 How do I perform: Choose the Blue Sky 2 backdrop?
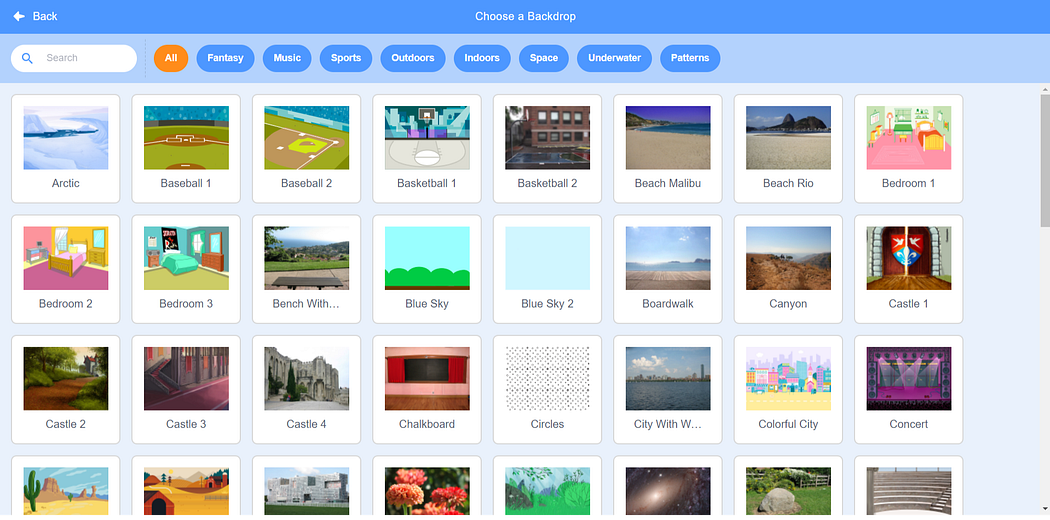[548, 269]
